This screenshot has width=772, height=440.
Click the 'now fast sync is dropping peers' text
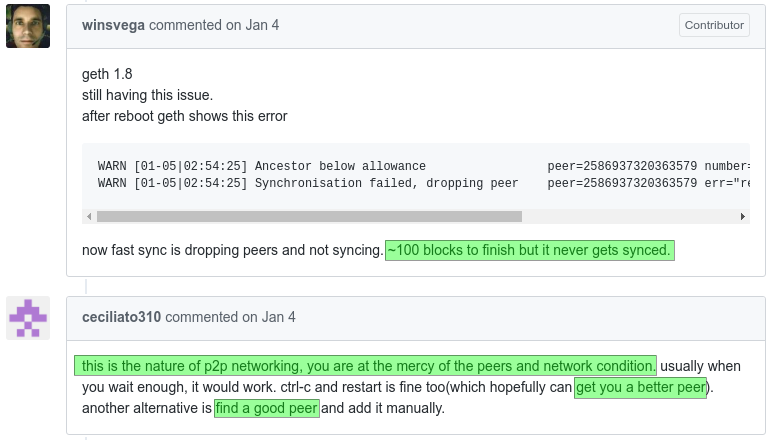tap(232, 250)
